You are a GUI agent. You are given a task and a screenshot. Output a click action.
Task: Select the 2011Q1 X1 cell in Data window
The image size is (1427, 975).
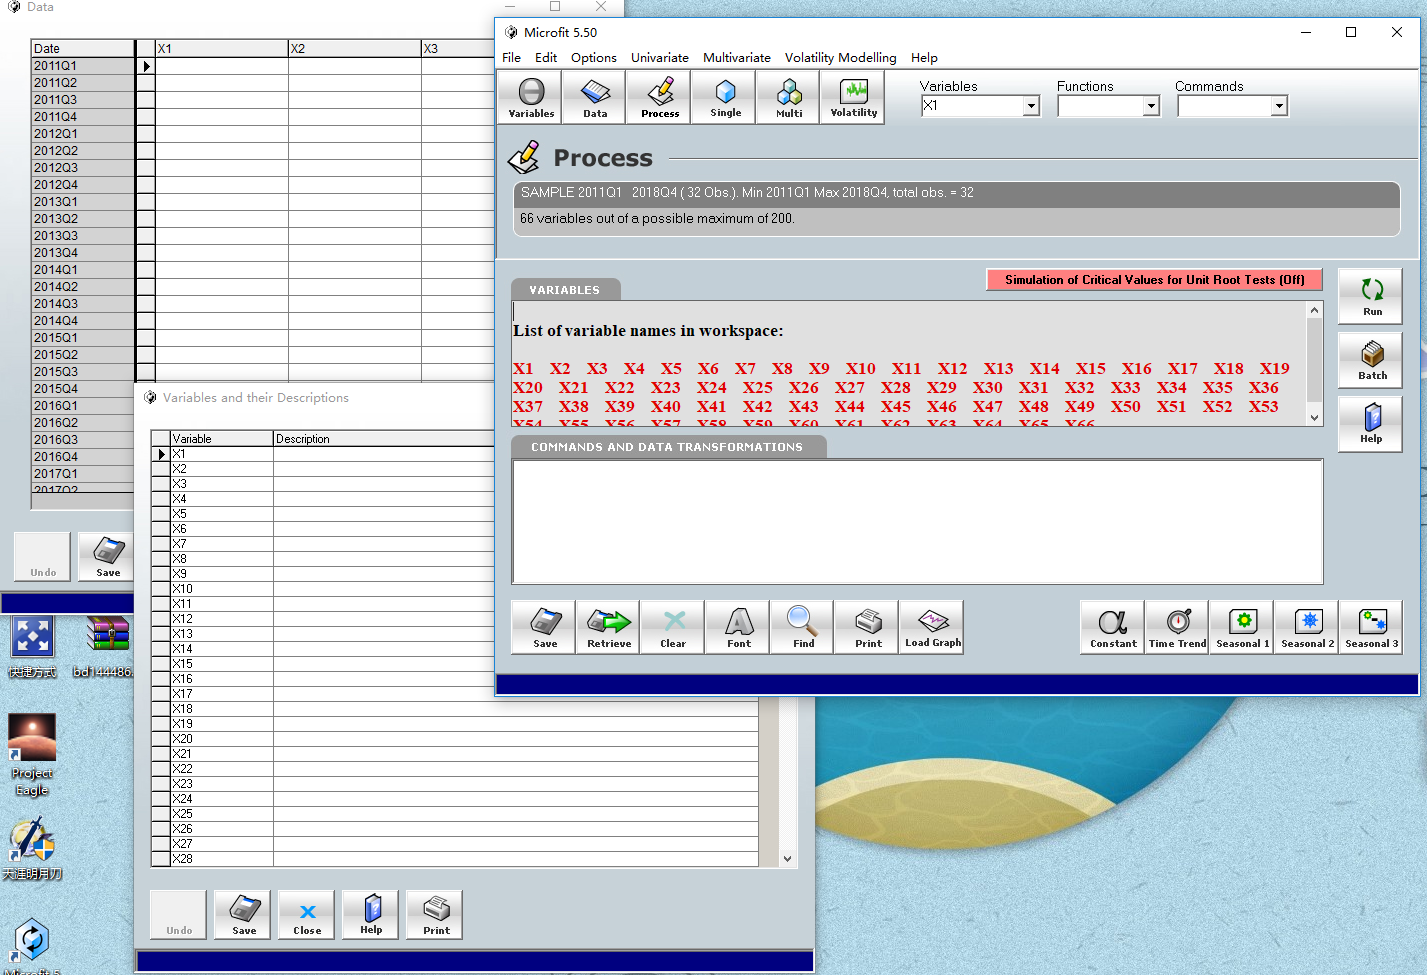[x=221, y=66]
